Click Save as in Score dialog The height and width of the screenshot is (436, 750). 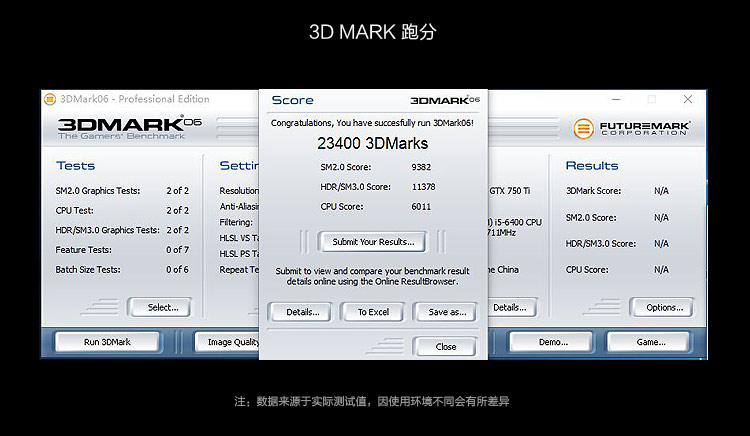pos(447,312)
